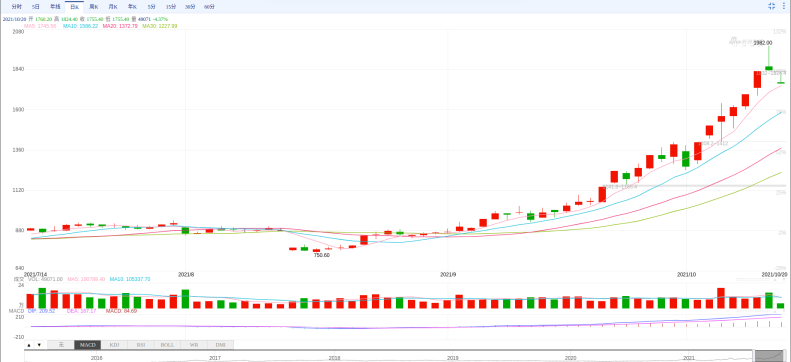Select the RSI indicator button
The width and height of the screenshot is (791, 362).
pyautogui.click(x=141, y=345)
